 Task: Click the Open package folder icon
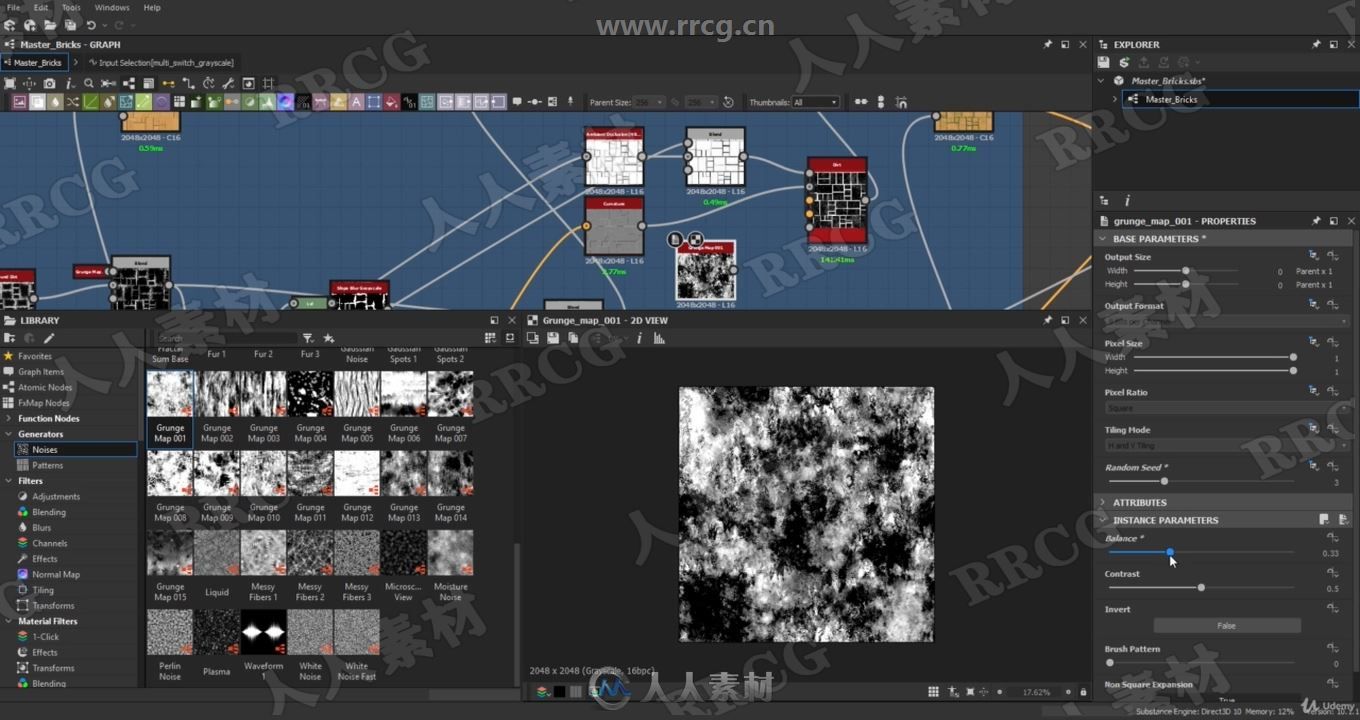coord(50,25)
